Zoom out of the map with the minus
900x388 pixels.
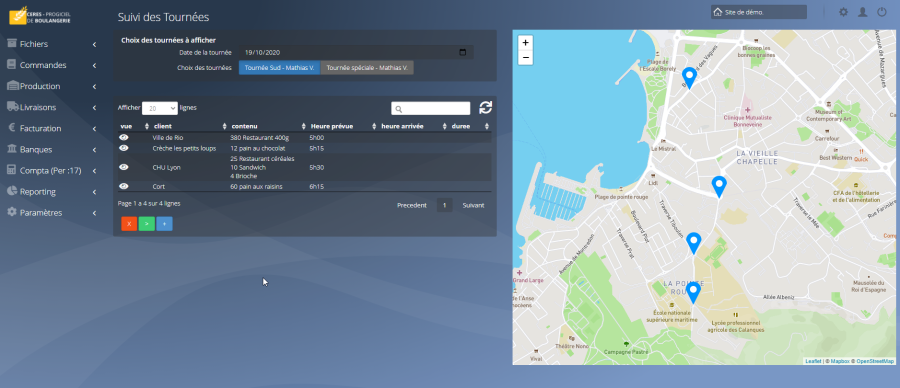coord(525,57)
